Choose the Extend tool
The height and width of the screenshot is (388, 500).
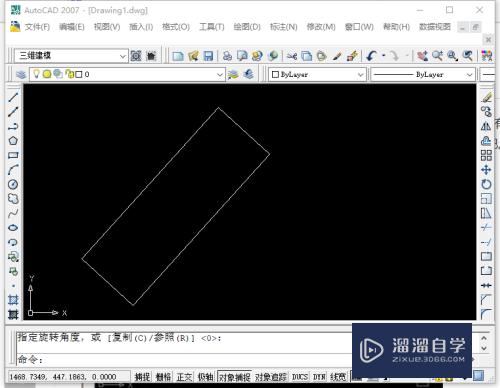tap(486, 242)
